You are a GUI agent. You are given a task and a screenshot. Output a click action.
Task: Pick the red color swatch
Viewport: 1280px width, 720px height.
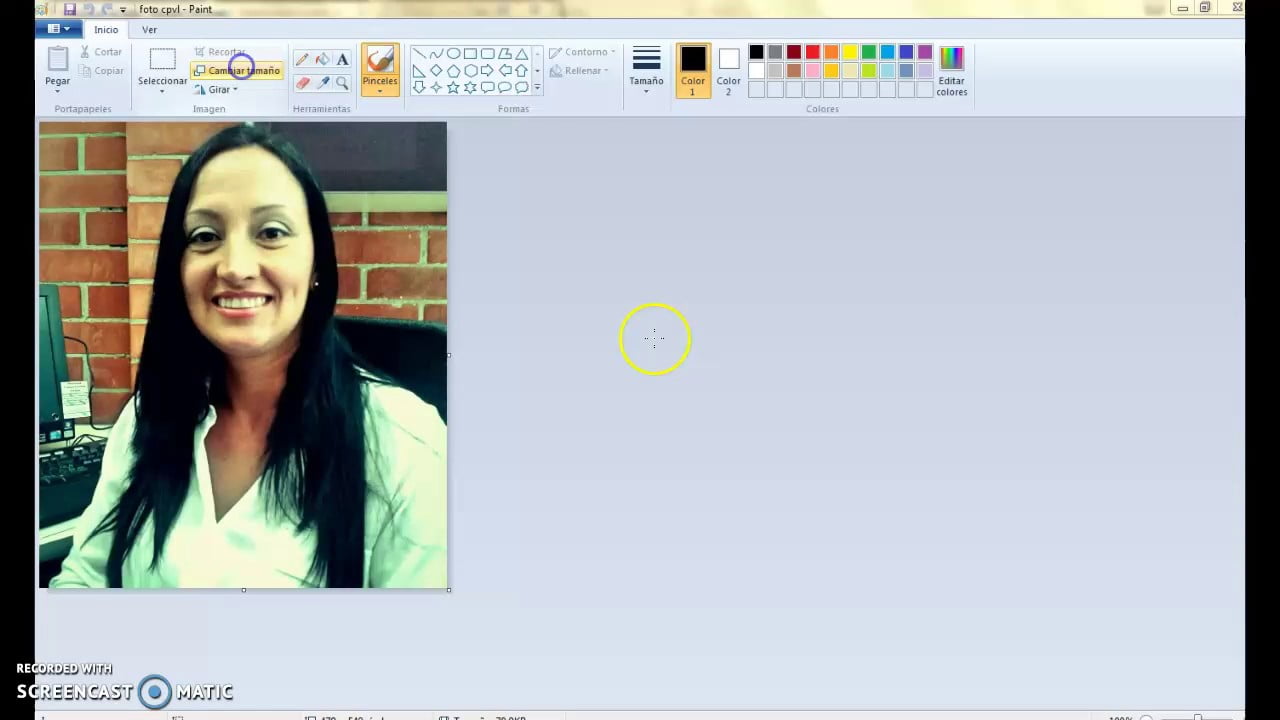812,52
